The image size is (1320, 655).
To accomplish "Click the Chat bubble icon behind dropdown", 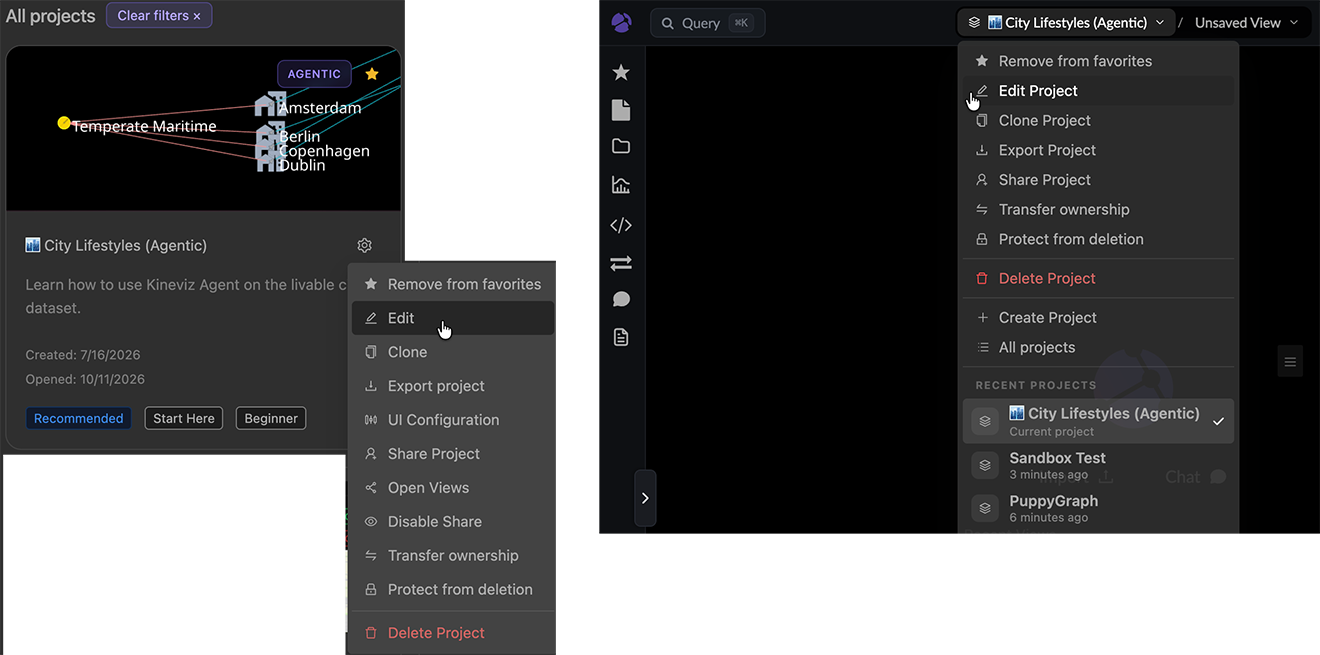I will (1218, 477).
